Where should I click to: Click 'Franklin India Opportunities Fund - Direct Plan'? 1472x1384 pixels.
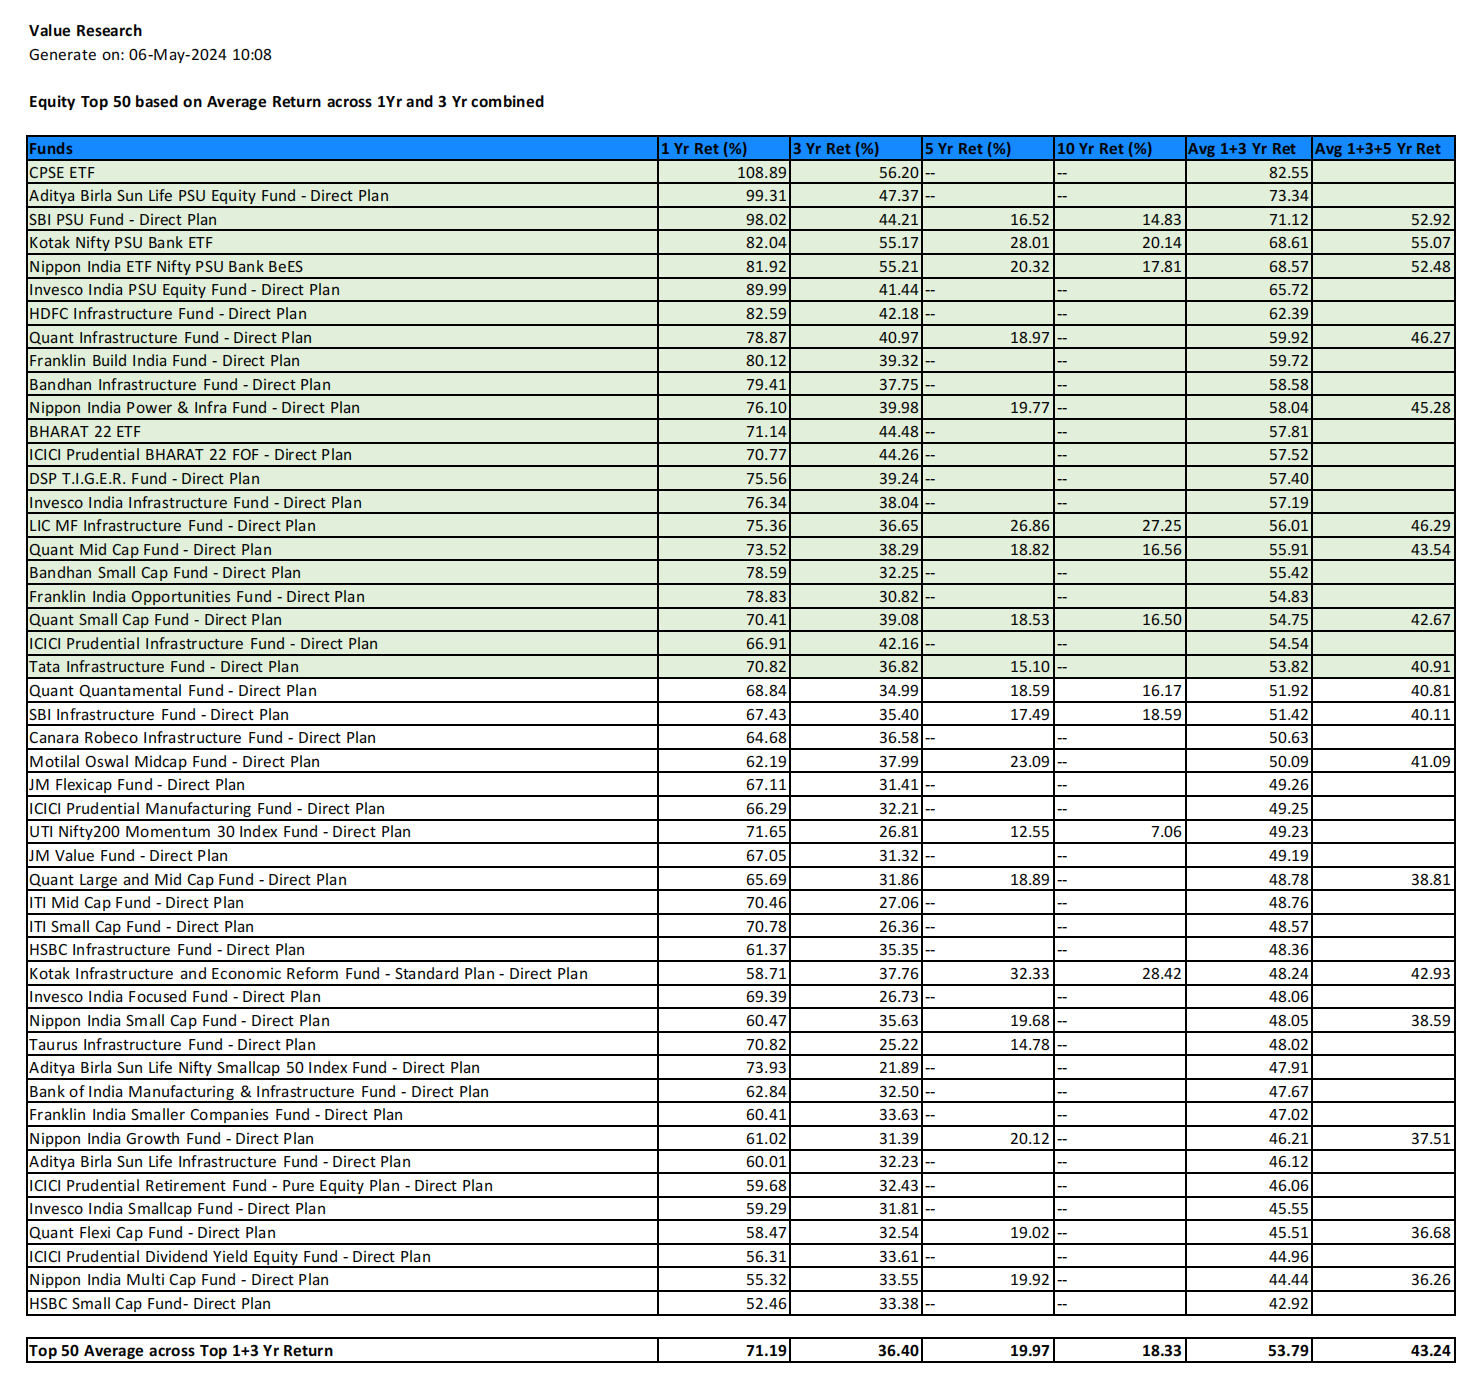click(x=197, y=596)
